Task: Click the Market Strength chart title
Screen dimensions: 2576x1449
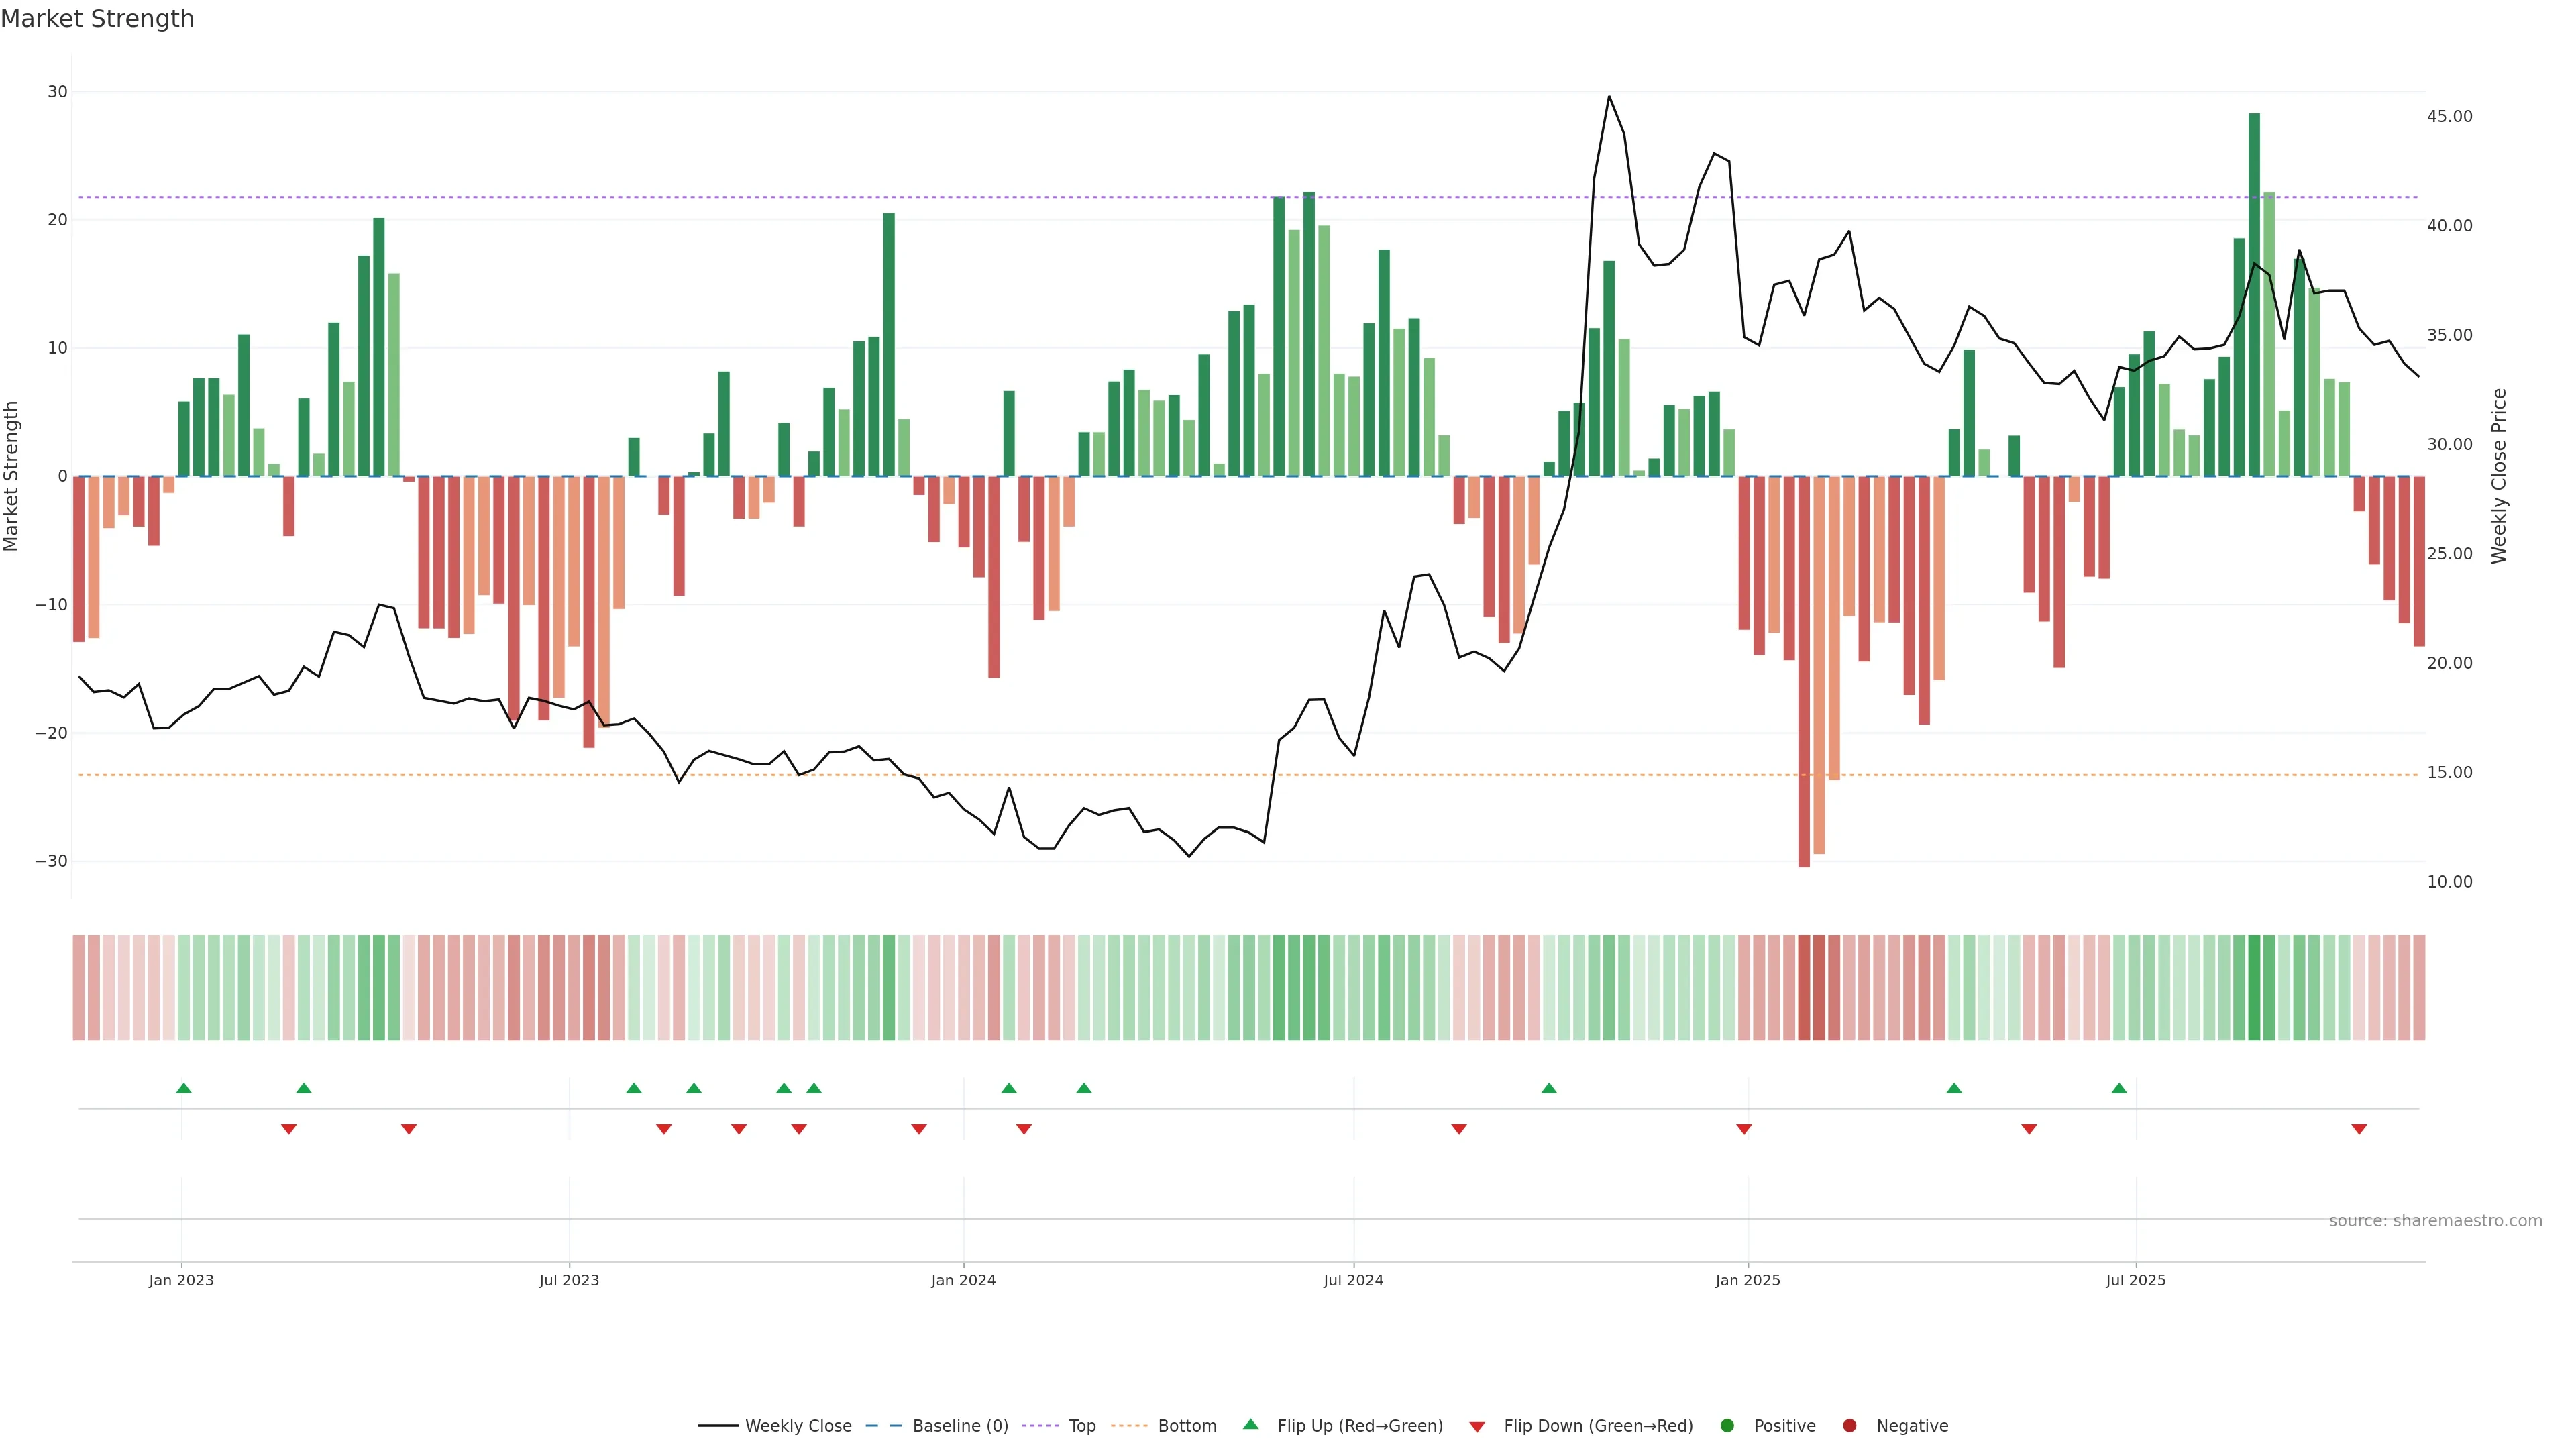Action: (97, 19)
